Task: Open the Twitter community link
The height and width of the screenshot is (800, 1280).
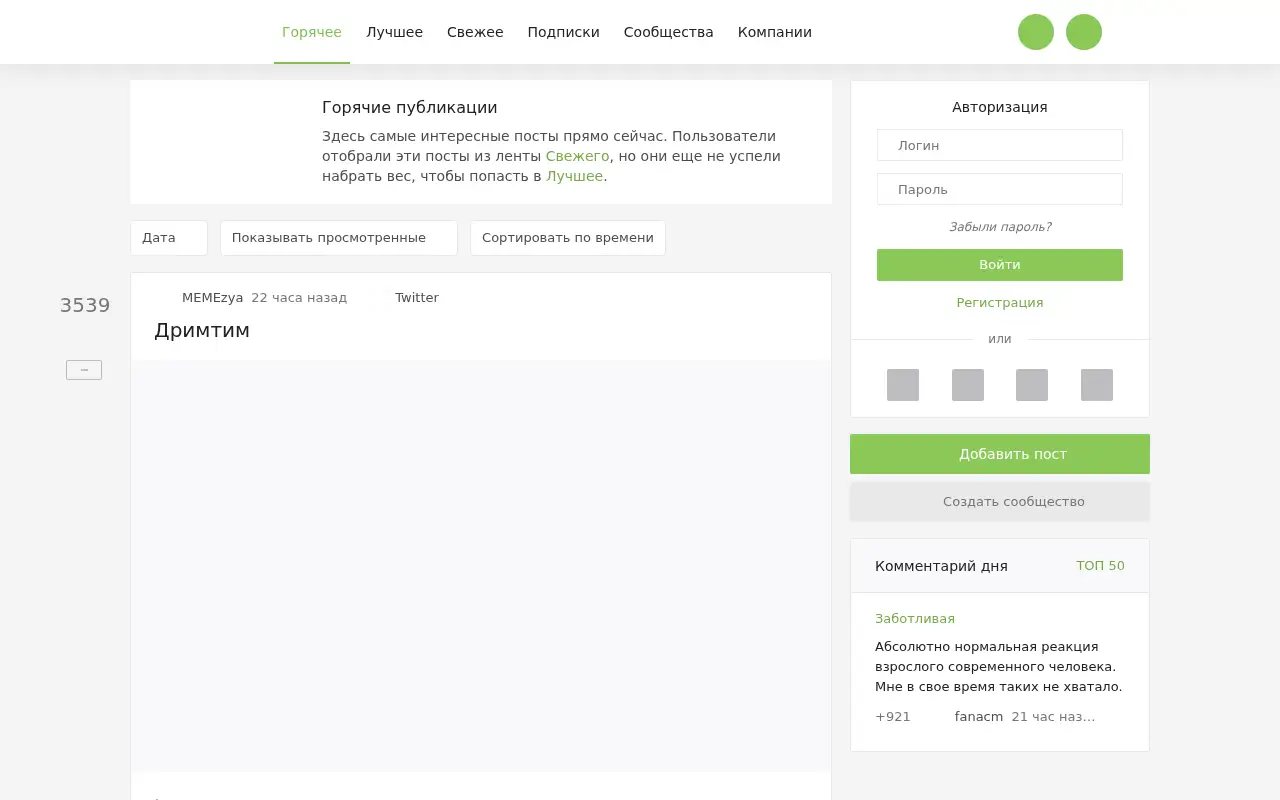Action: [x=417, y=298]
